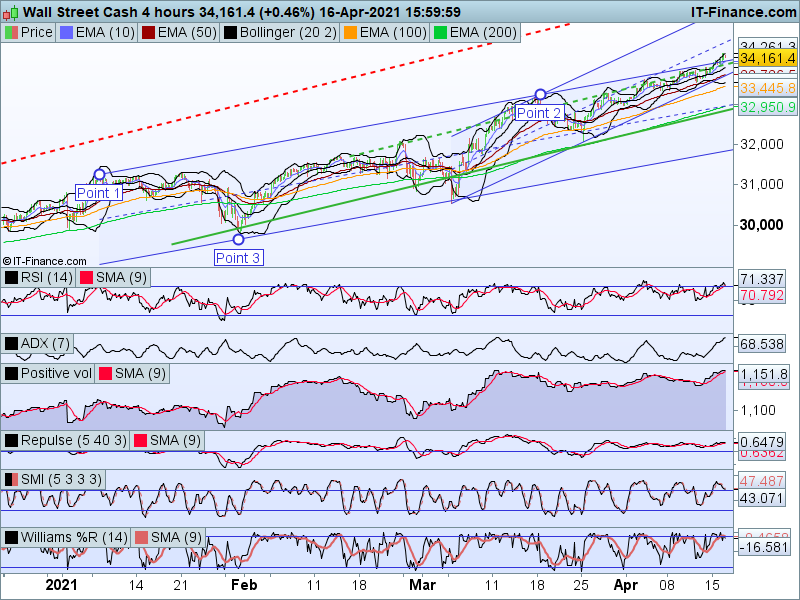Viewport: 800px width, 600px height.
Task: Click the black Bollinger (20 2) color swatch
Action: click(x=230, y=33)
